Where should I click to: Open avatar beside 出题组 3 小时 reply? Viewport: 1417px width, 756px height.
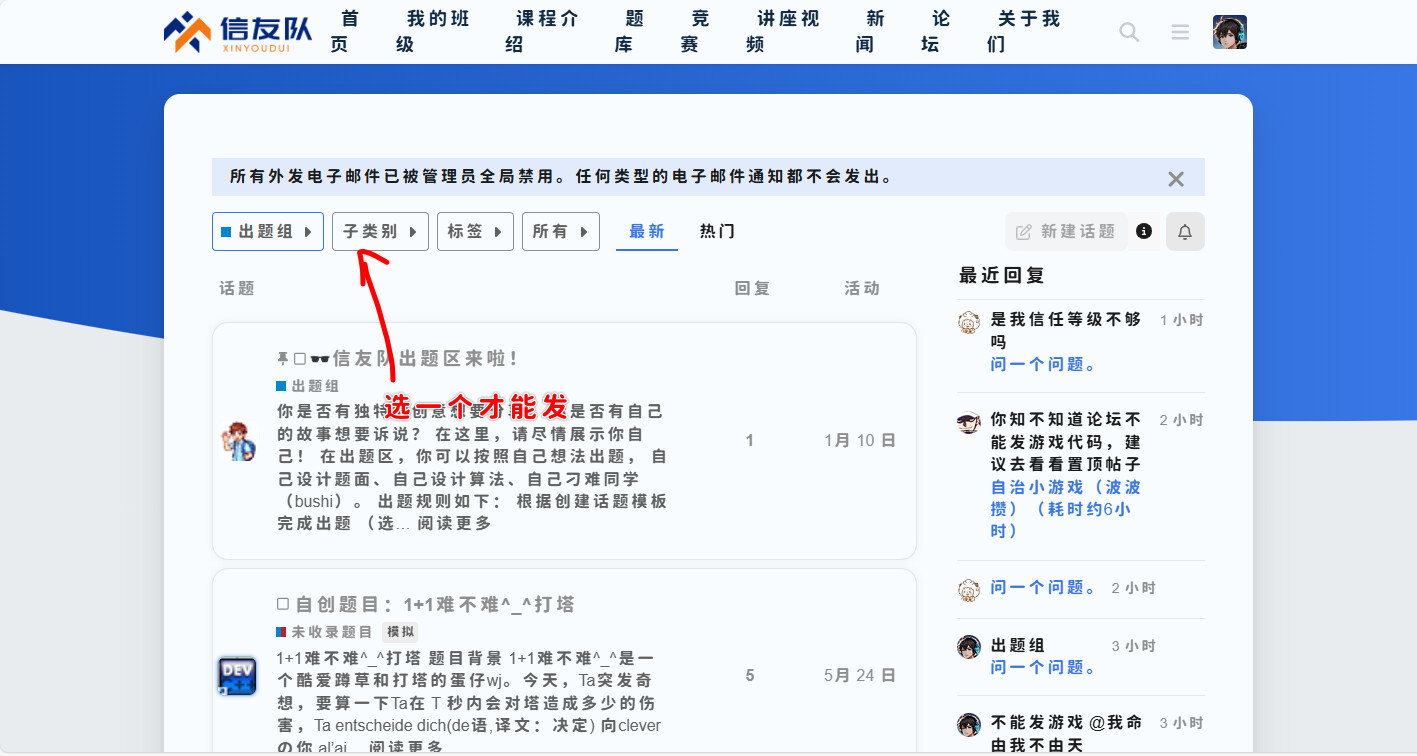pos(968,647)
